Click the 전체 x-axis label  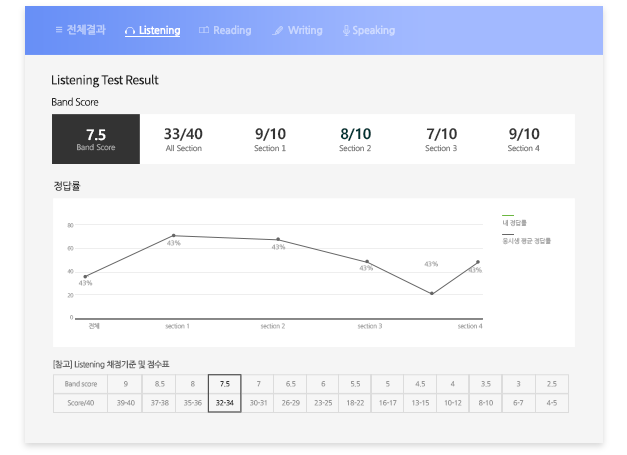coord(94,326)
